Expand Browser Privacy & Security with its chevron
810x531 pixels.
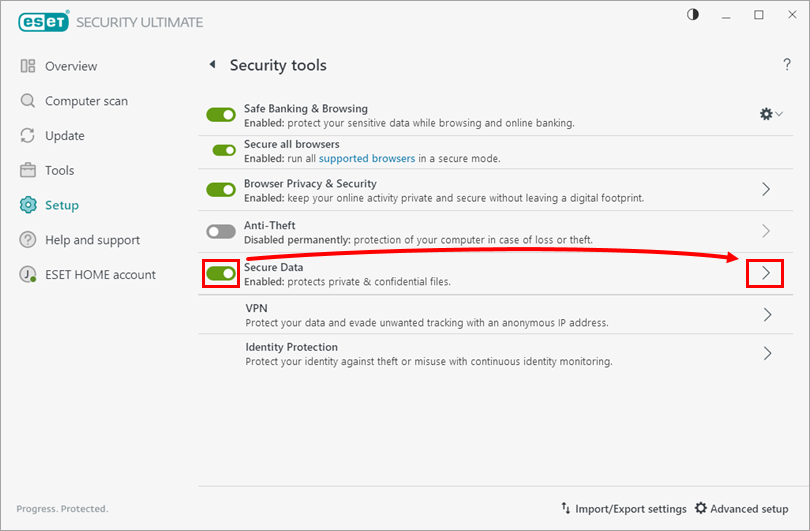[x=766, y=189]
